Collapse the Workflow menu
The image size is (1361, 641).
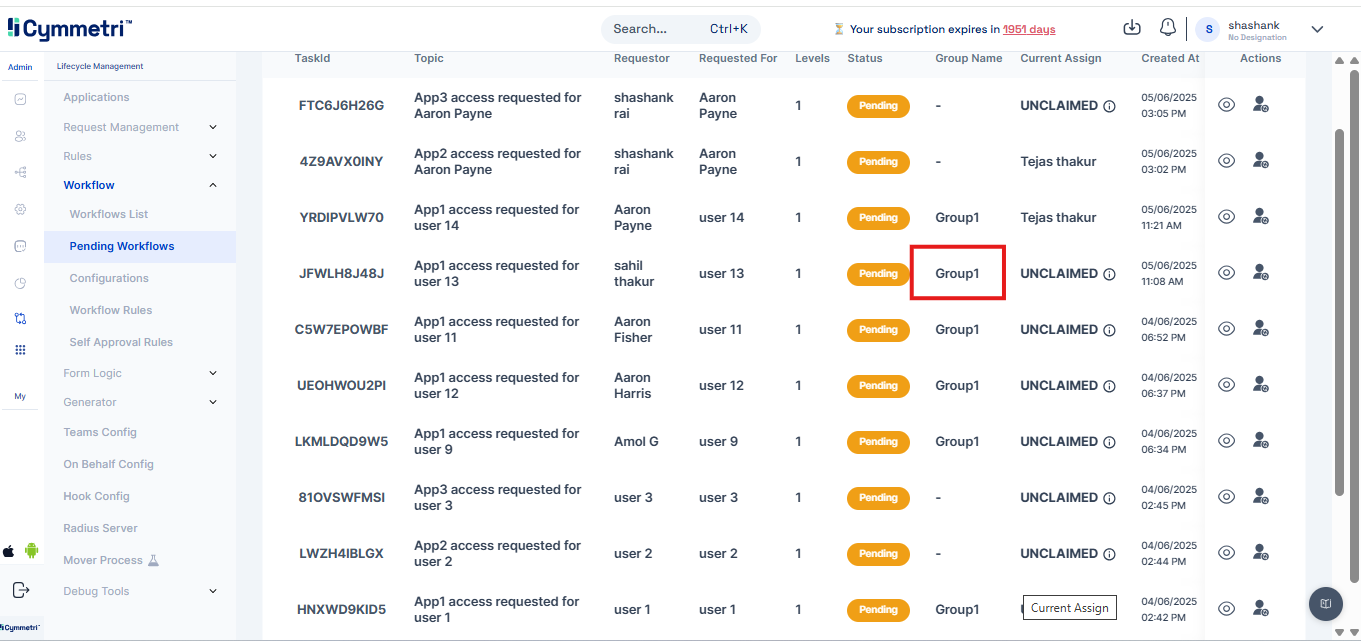coord(140,185)
